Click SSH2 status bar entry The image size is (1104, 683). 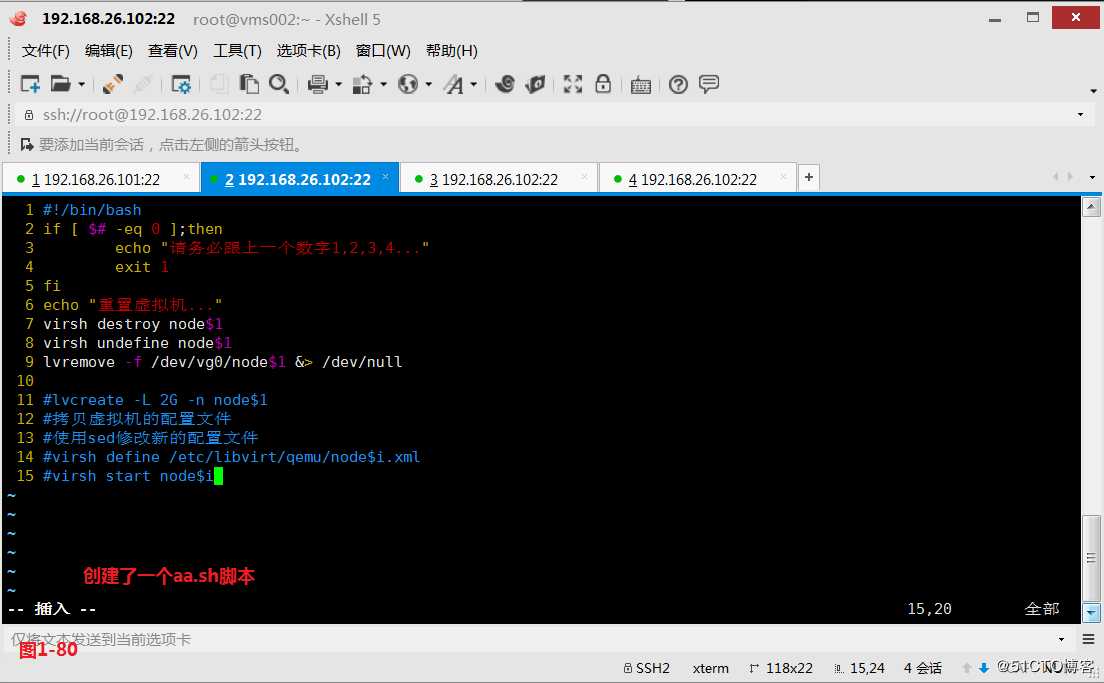pyautogui.click(x=646, y=668)
